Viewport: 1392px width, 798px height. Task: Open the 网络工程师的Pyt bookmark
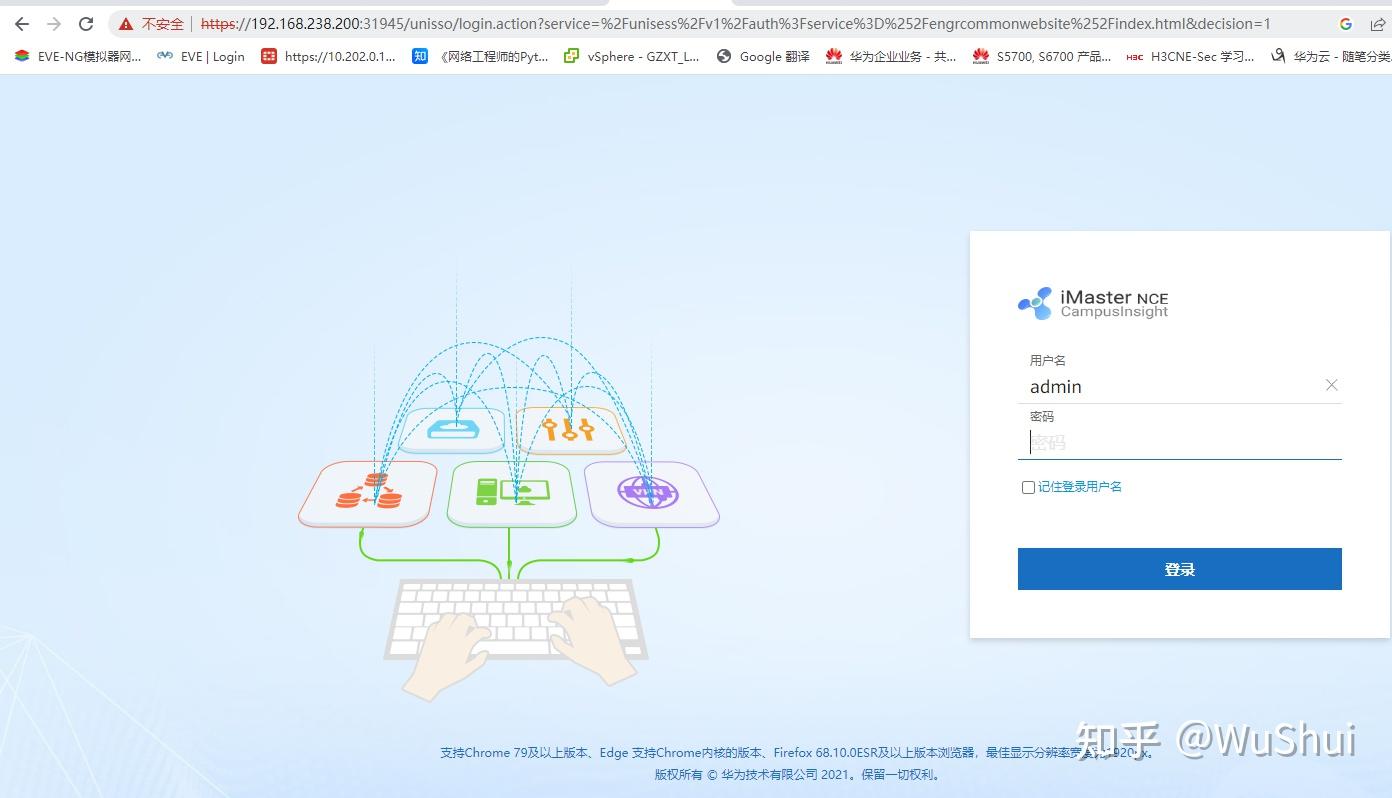tap(480, 56)
